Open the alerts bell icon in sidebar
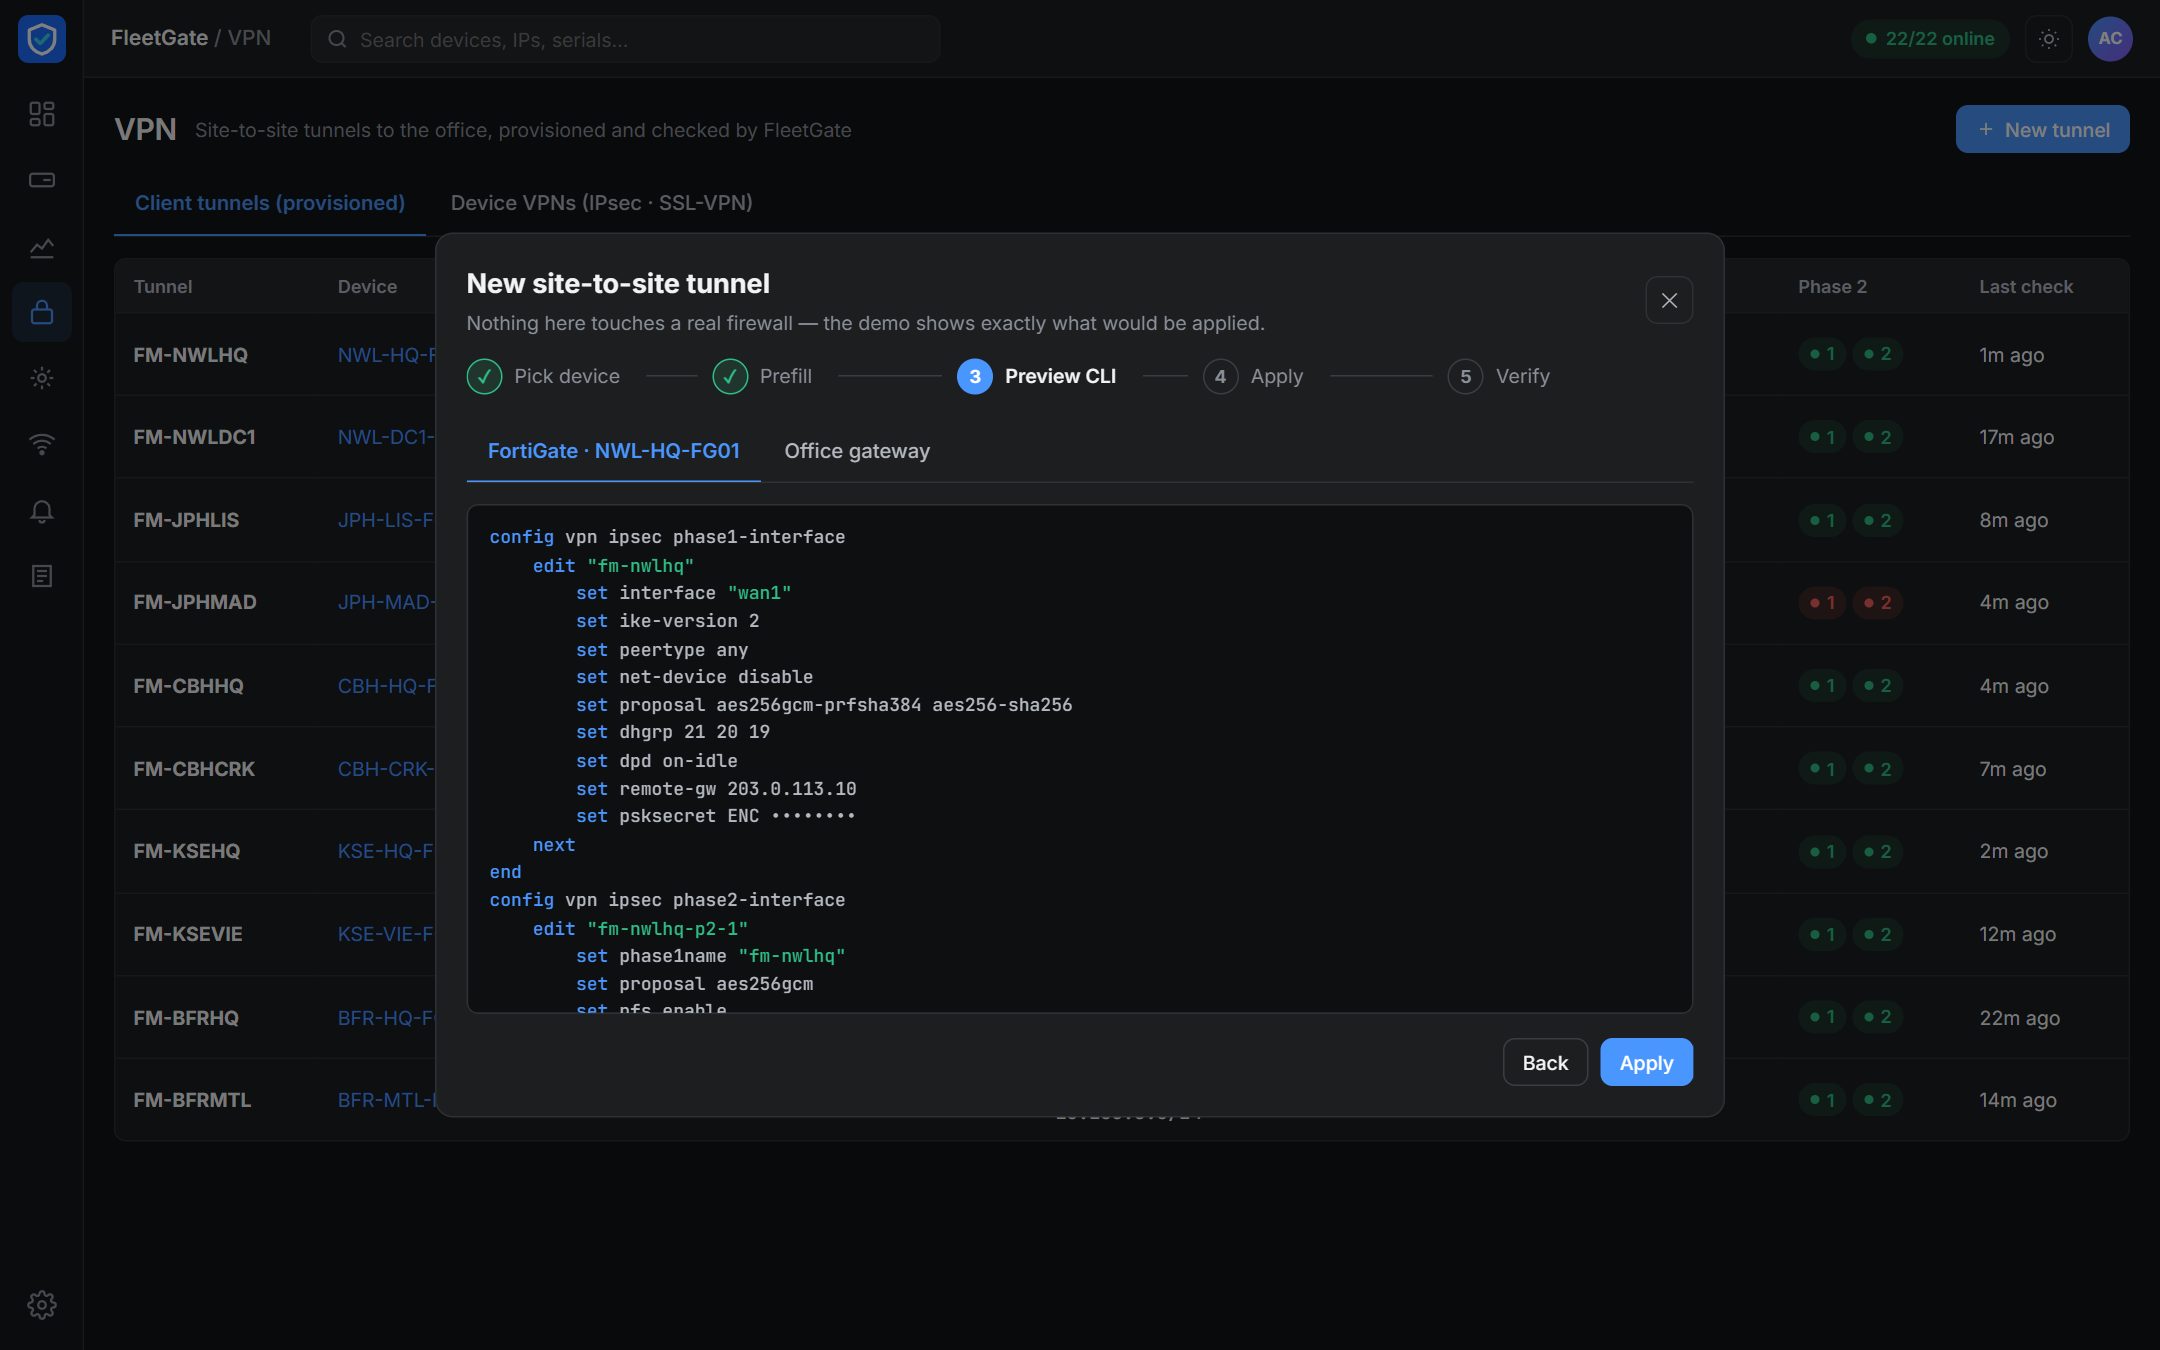This screenshot has height=1350, width=2160. (42, 511)
